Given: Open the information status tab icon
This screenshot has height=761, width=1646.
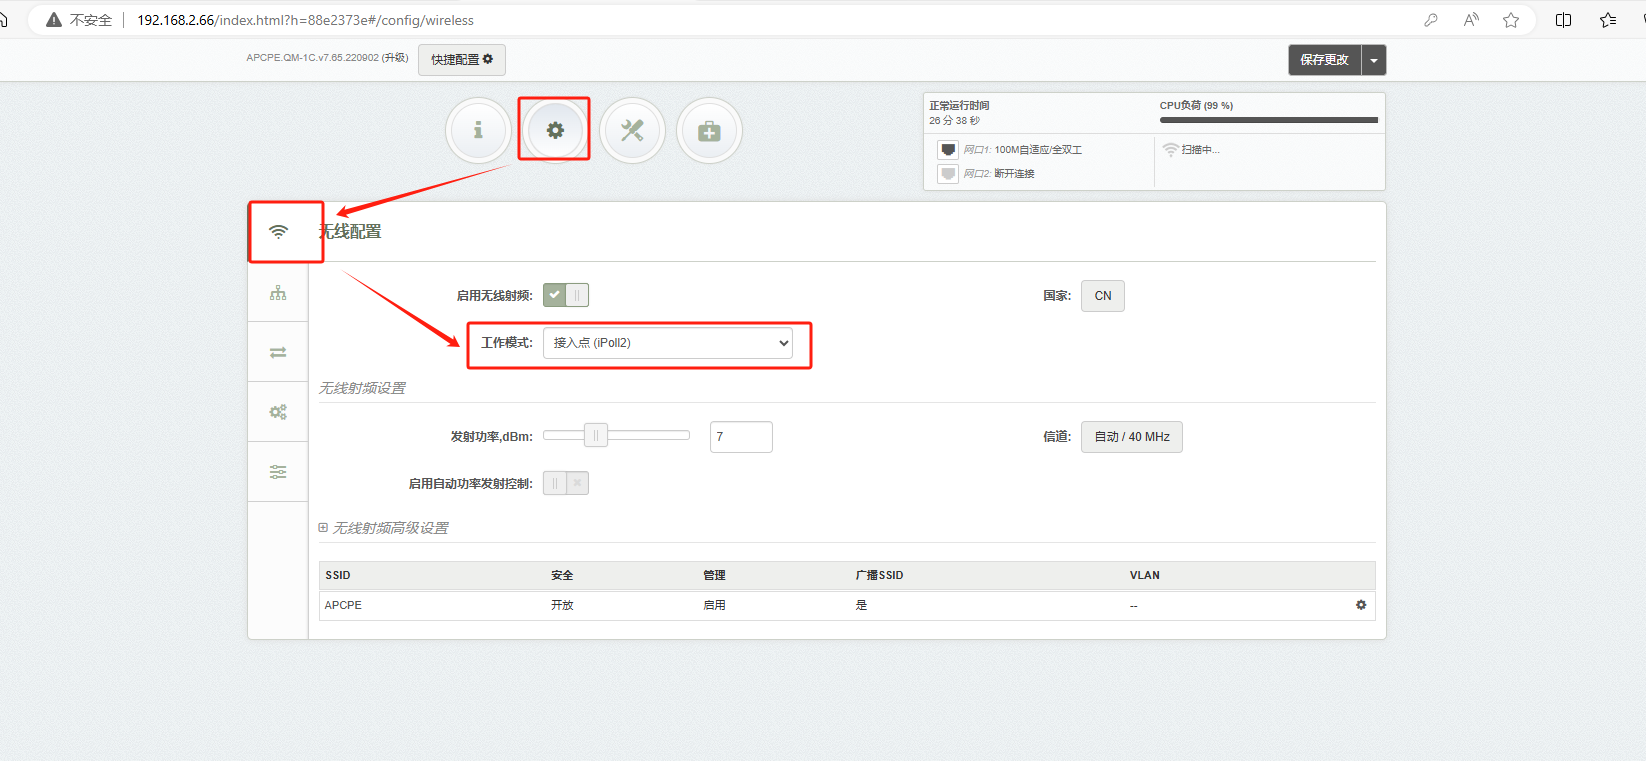Looking at the screenshot, I should pos(478,130).
